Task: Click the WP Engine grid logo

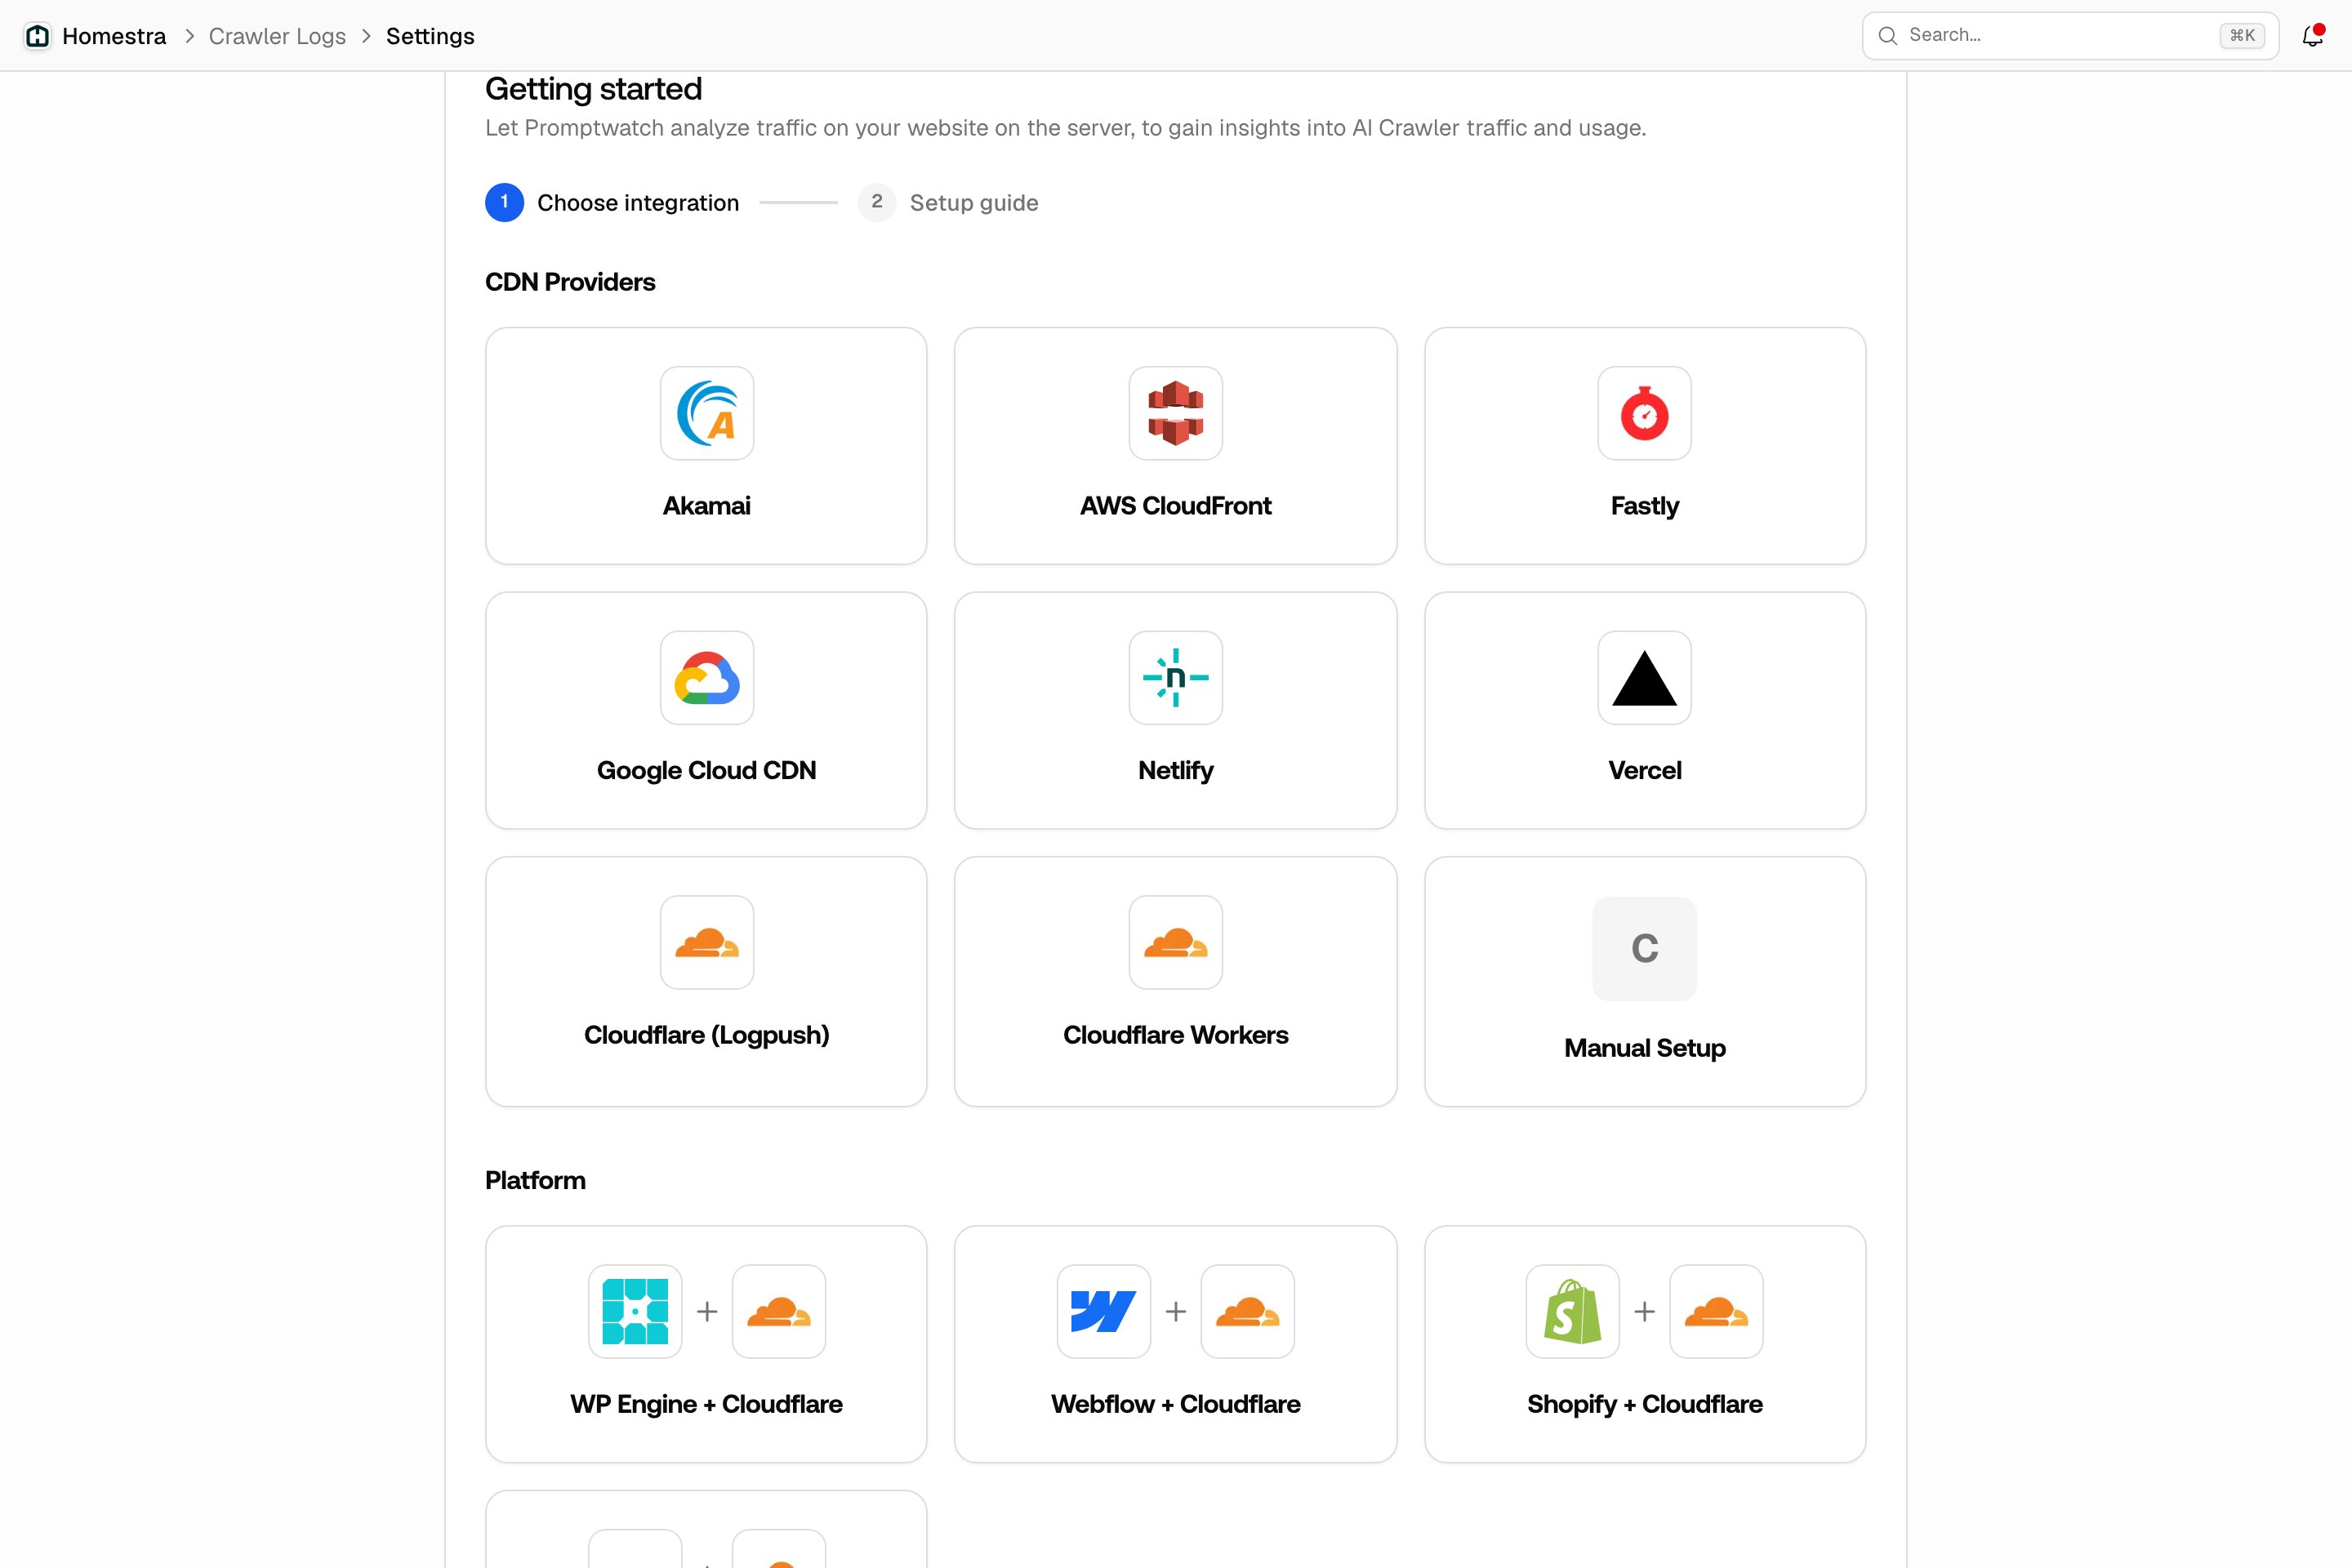Action: coord(635,1311)
